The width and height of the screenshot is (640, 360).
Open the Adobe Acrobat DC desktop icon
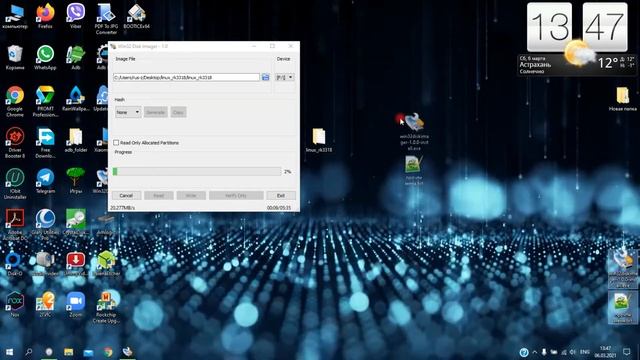(x=15, y=224)
